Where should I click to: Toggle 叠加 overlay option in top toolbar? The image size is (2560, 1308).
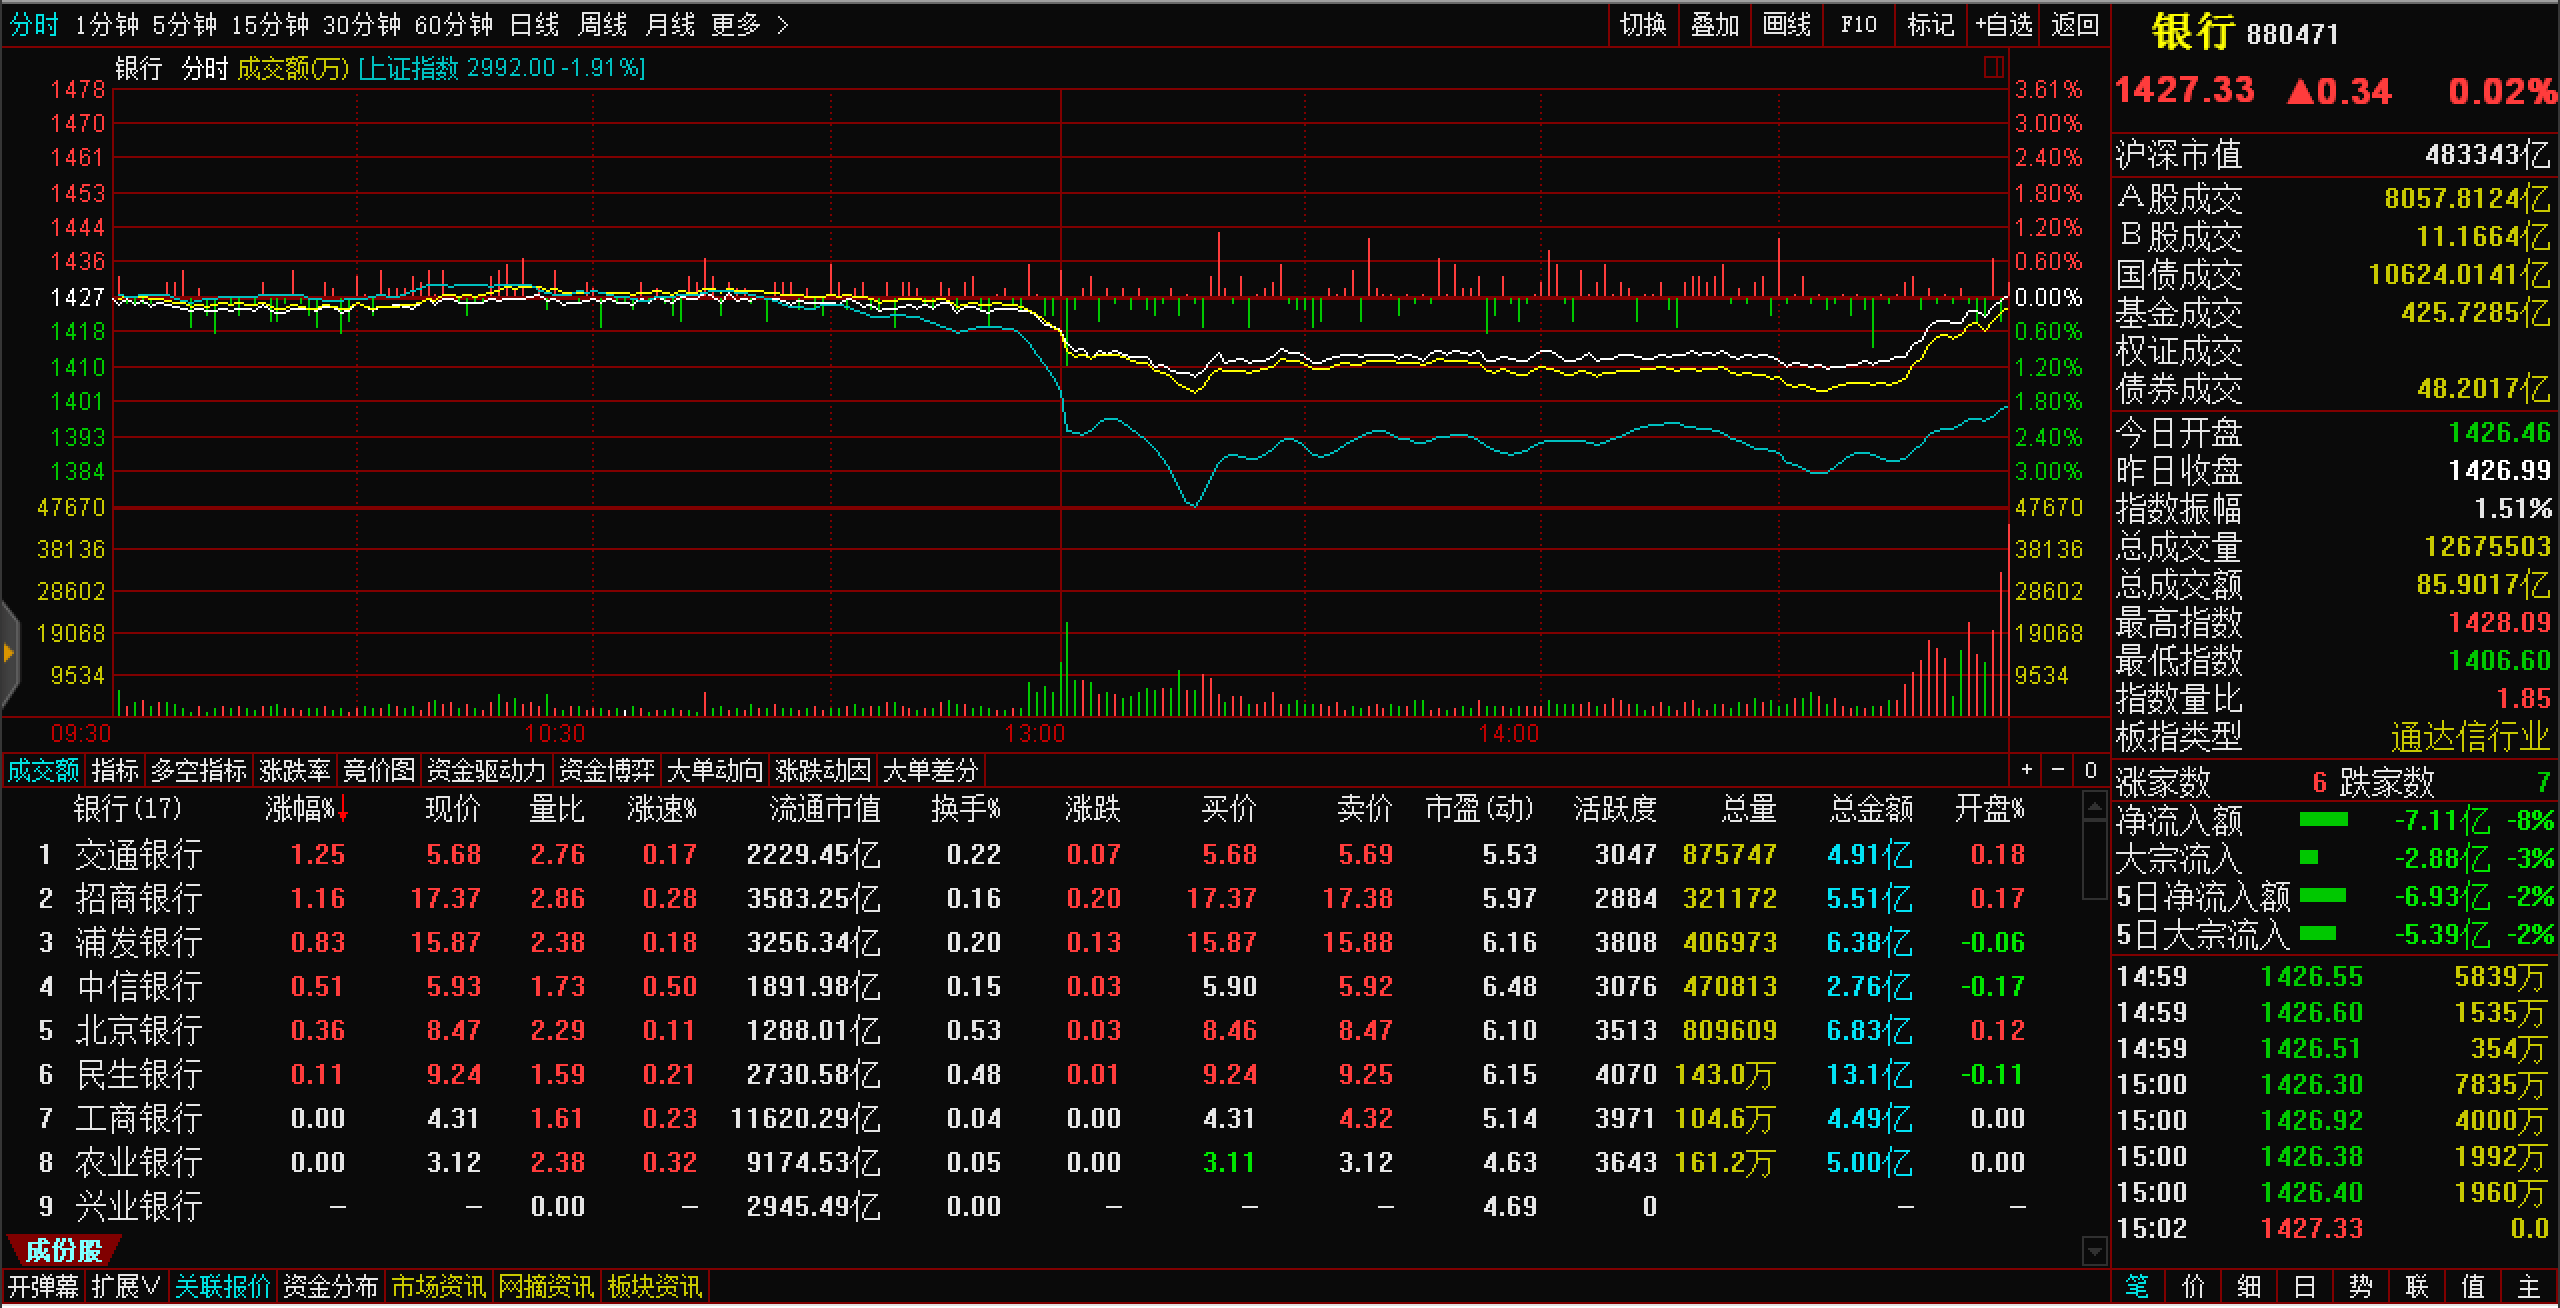click(1715, 24)
